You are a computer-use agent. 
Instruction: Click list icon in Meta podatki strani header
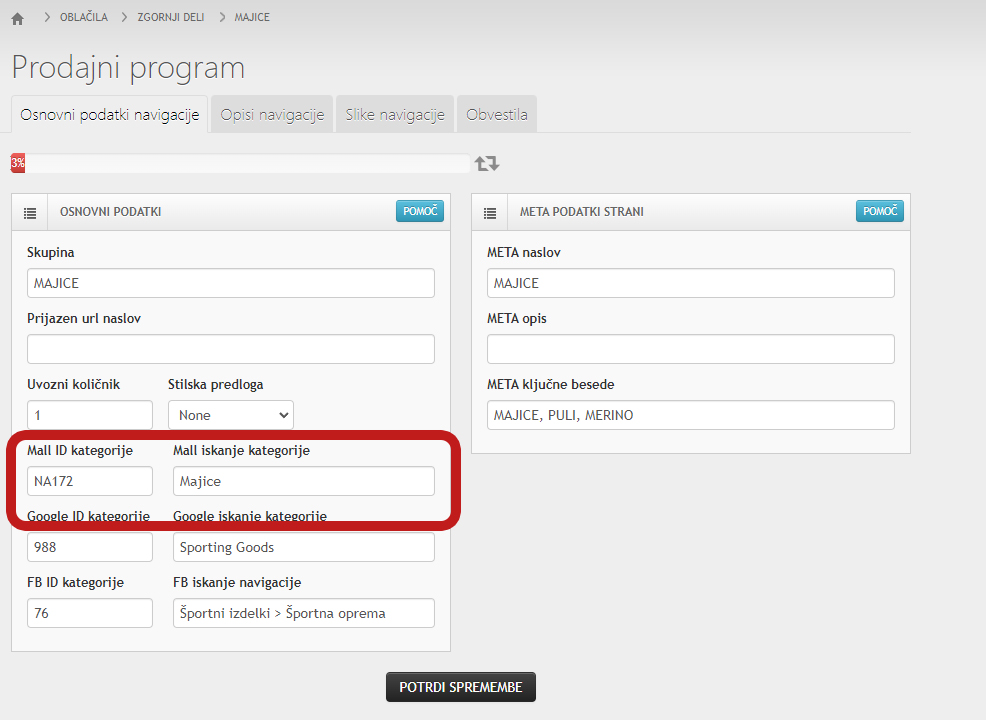click(x=490, y=213)
